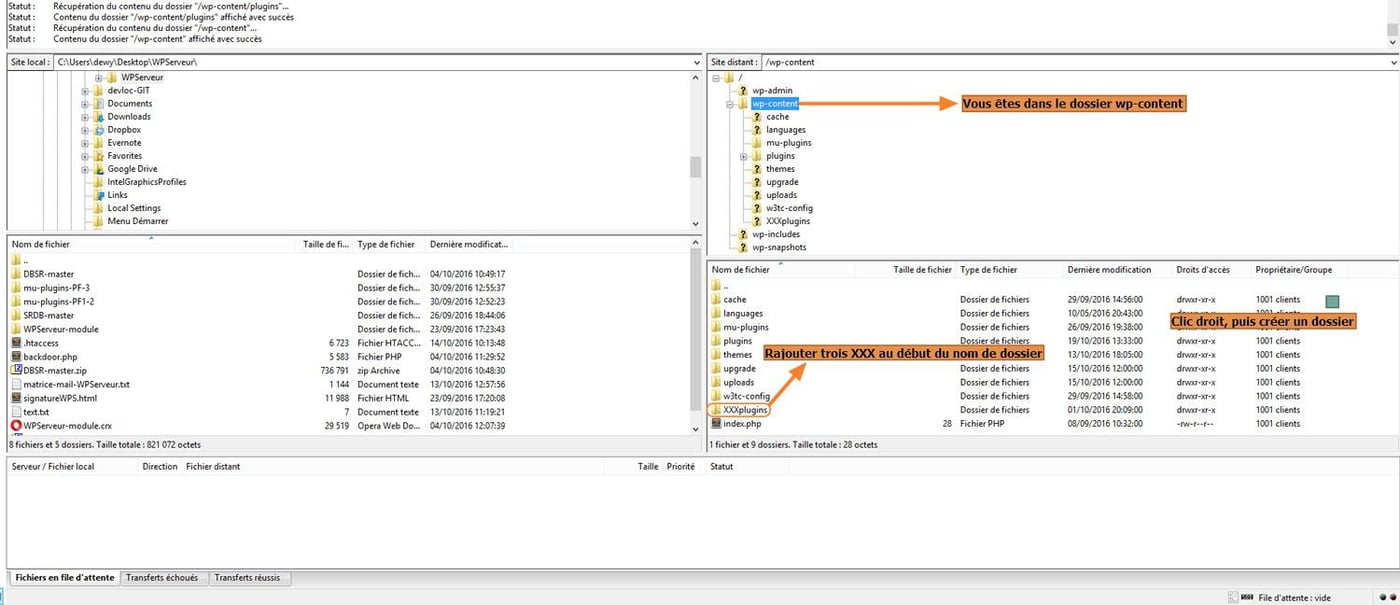Expand the plugins folder in the remote tree
Screen dimensions: 1400x605
click(741, 155)
